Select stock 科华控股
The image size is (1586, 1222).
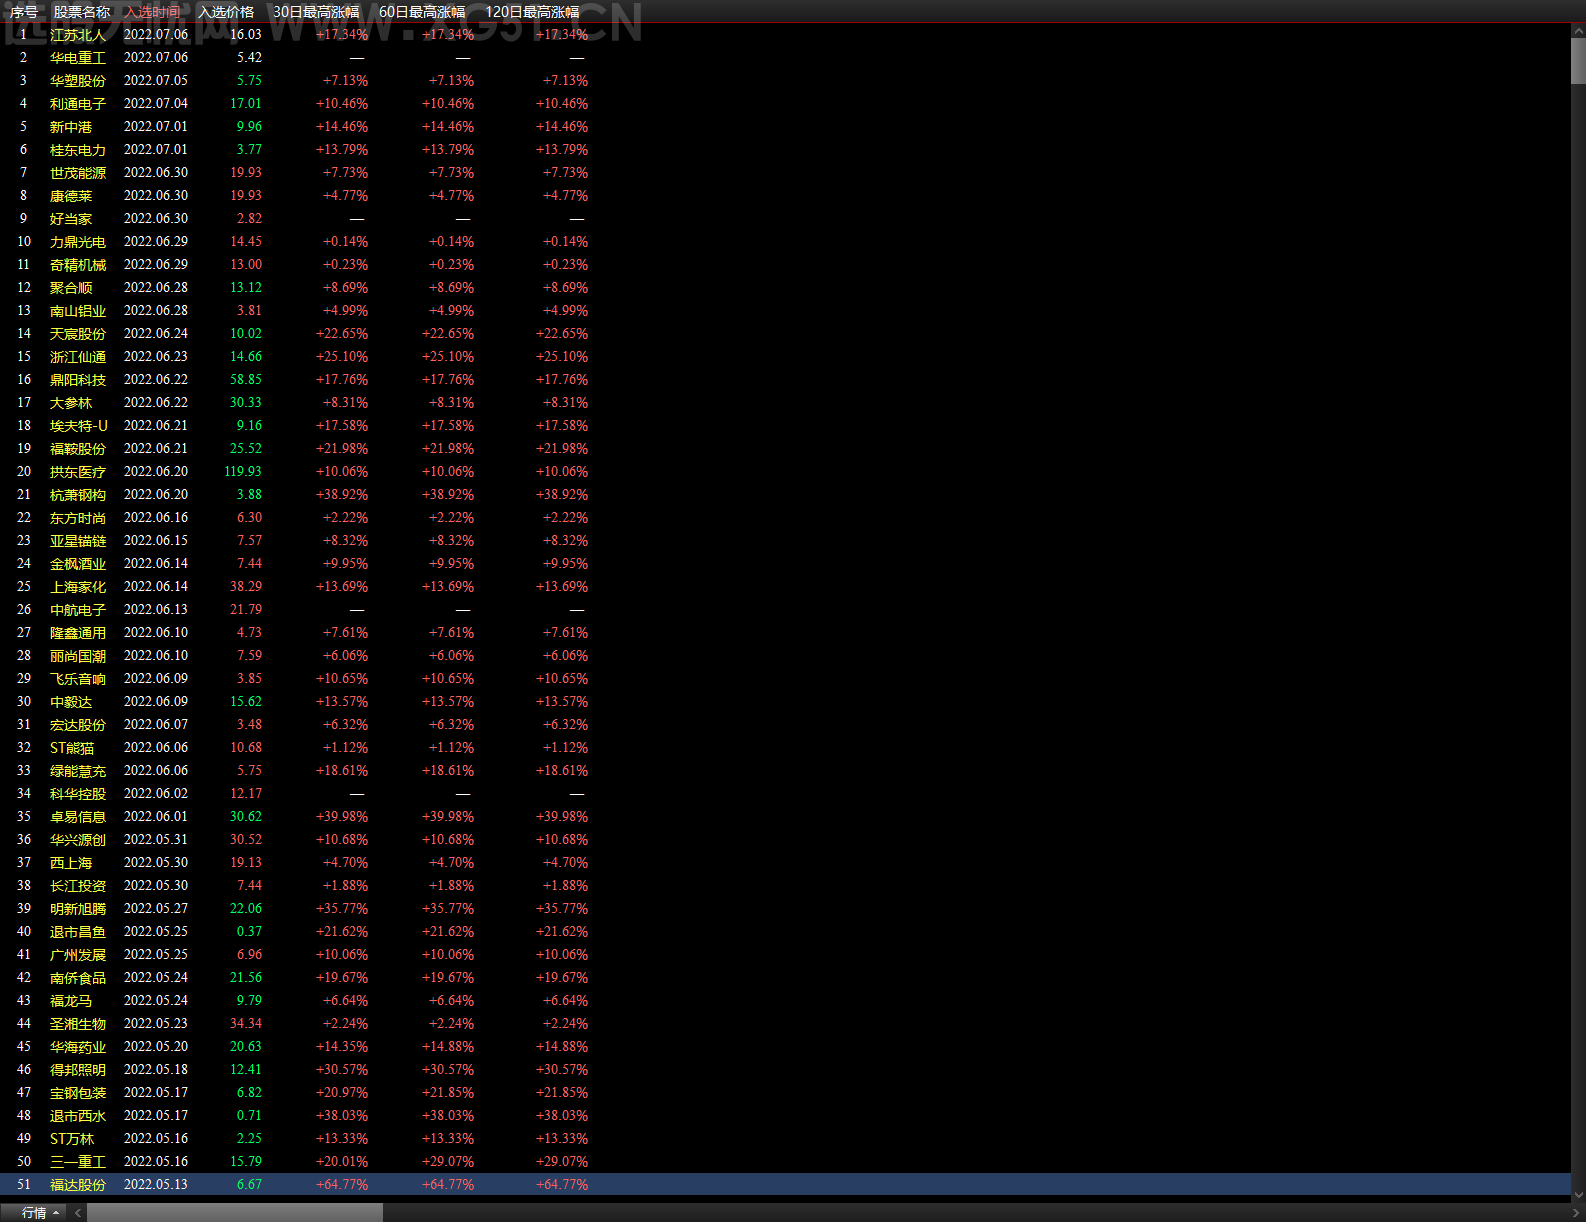(x=78, y=794)
